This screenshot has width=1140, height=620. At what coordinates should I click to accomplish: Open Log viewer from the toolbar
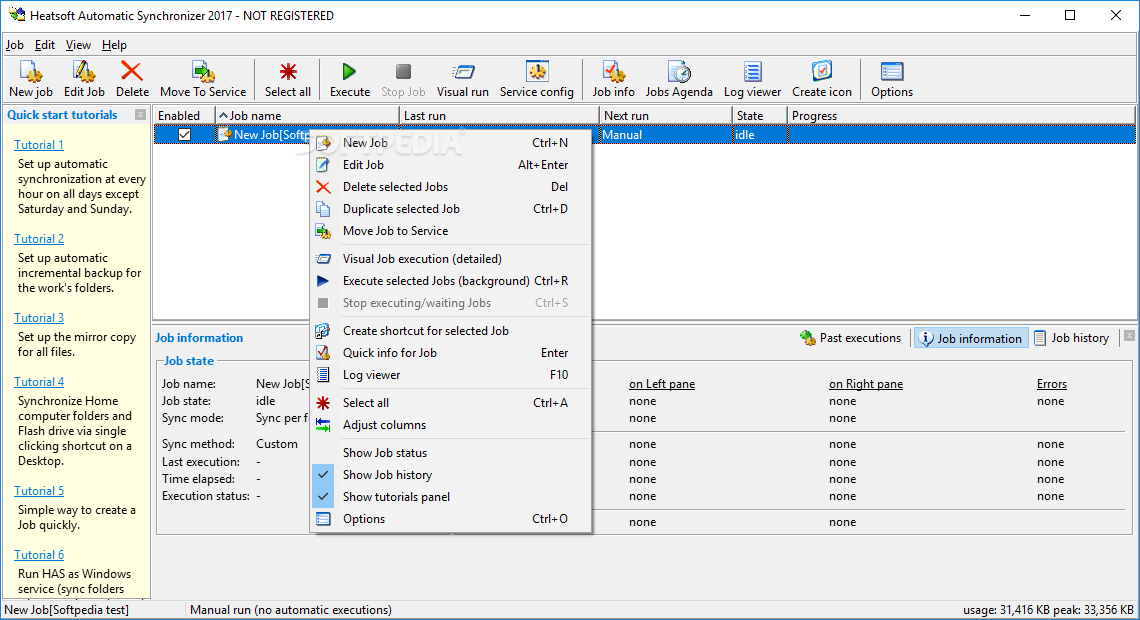point(752,79)
